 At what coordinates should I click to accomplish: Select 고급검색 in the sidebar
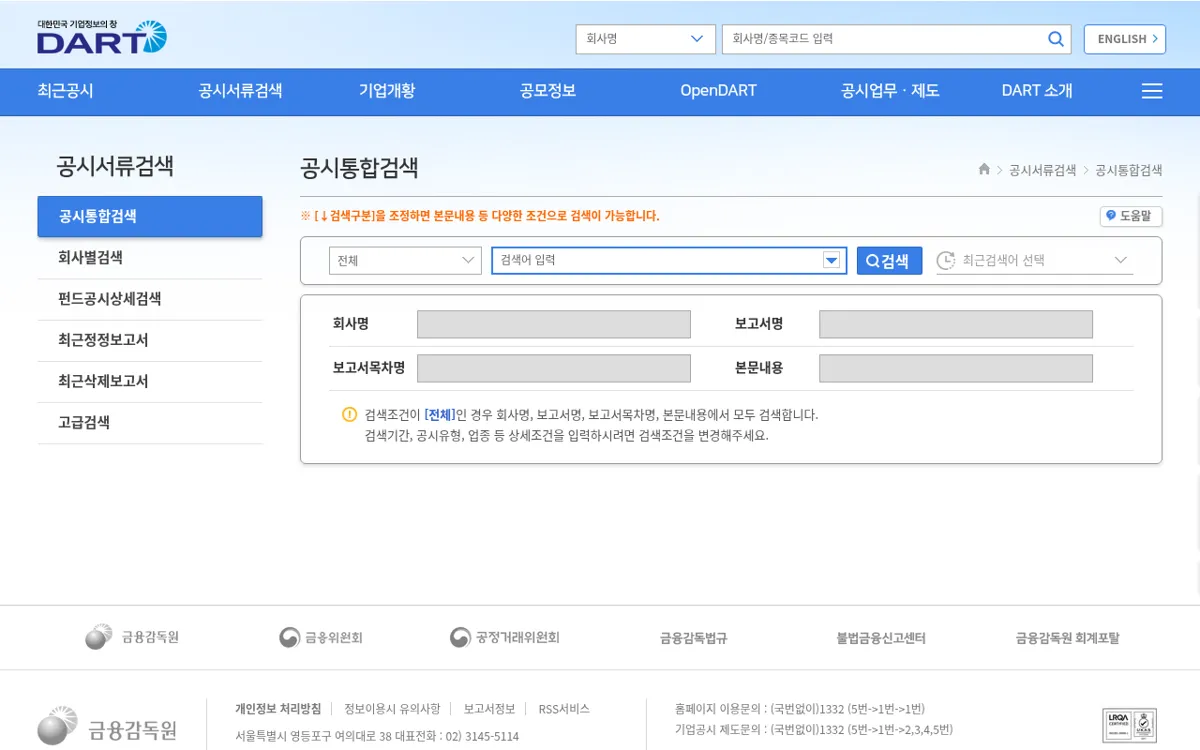150,423
